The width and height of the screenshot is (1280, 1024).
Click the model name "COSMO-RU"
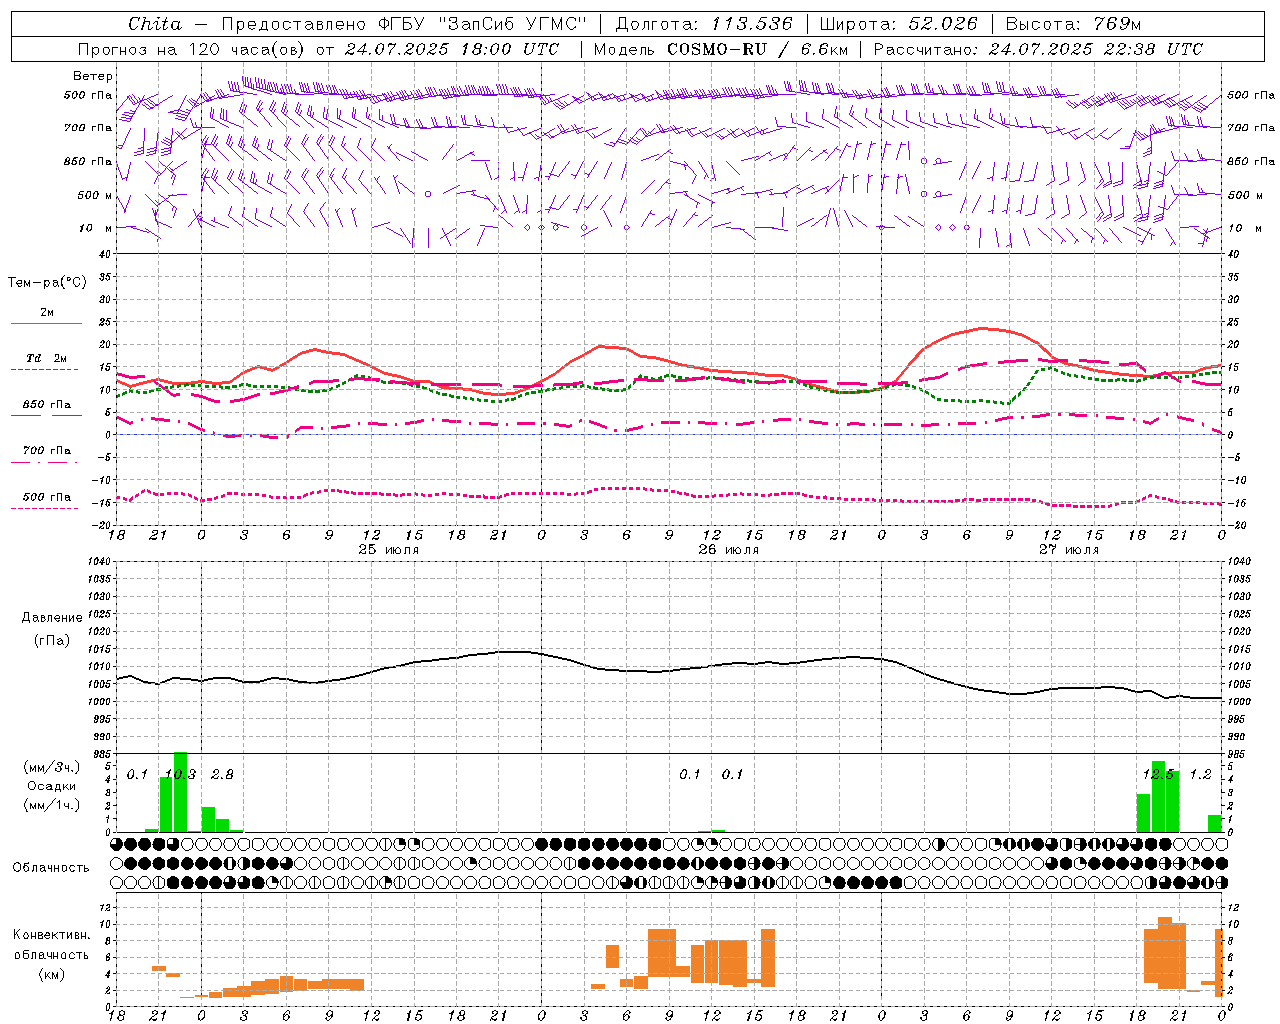click(717, 49)
